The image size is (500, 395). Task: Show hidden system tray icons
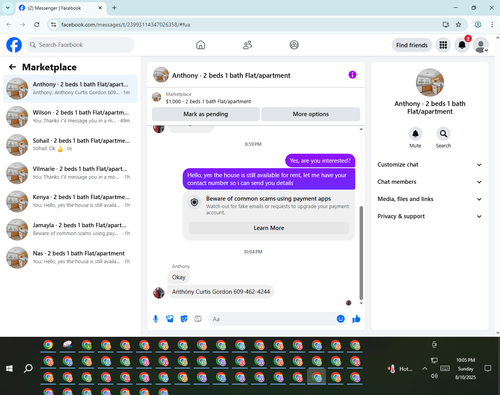425,369
